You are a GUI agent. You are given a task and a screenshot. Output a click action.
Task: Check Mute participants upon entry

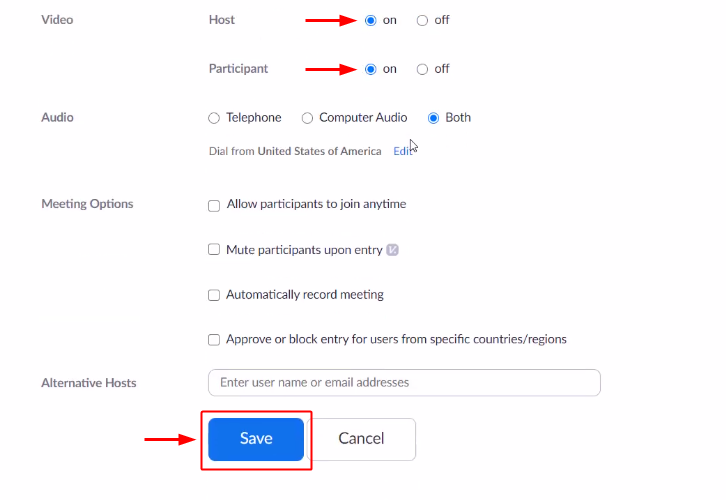click(214, 250)
